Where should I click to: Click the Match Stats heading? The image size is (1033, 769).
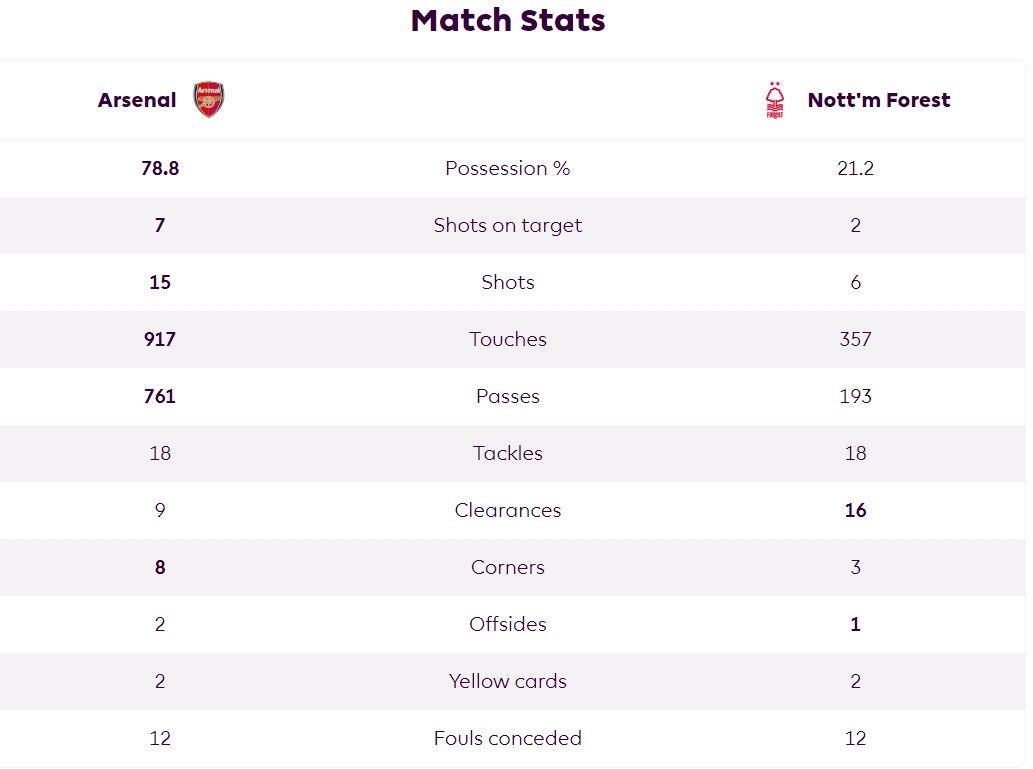(x=508, y=20)
